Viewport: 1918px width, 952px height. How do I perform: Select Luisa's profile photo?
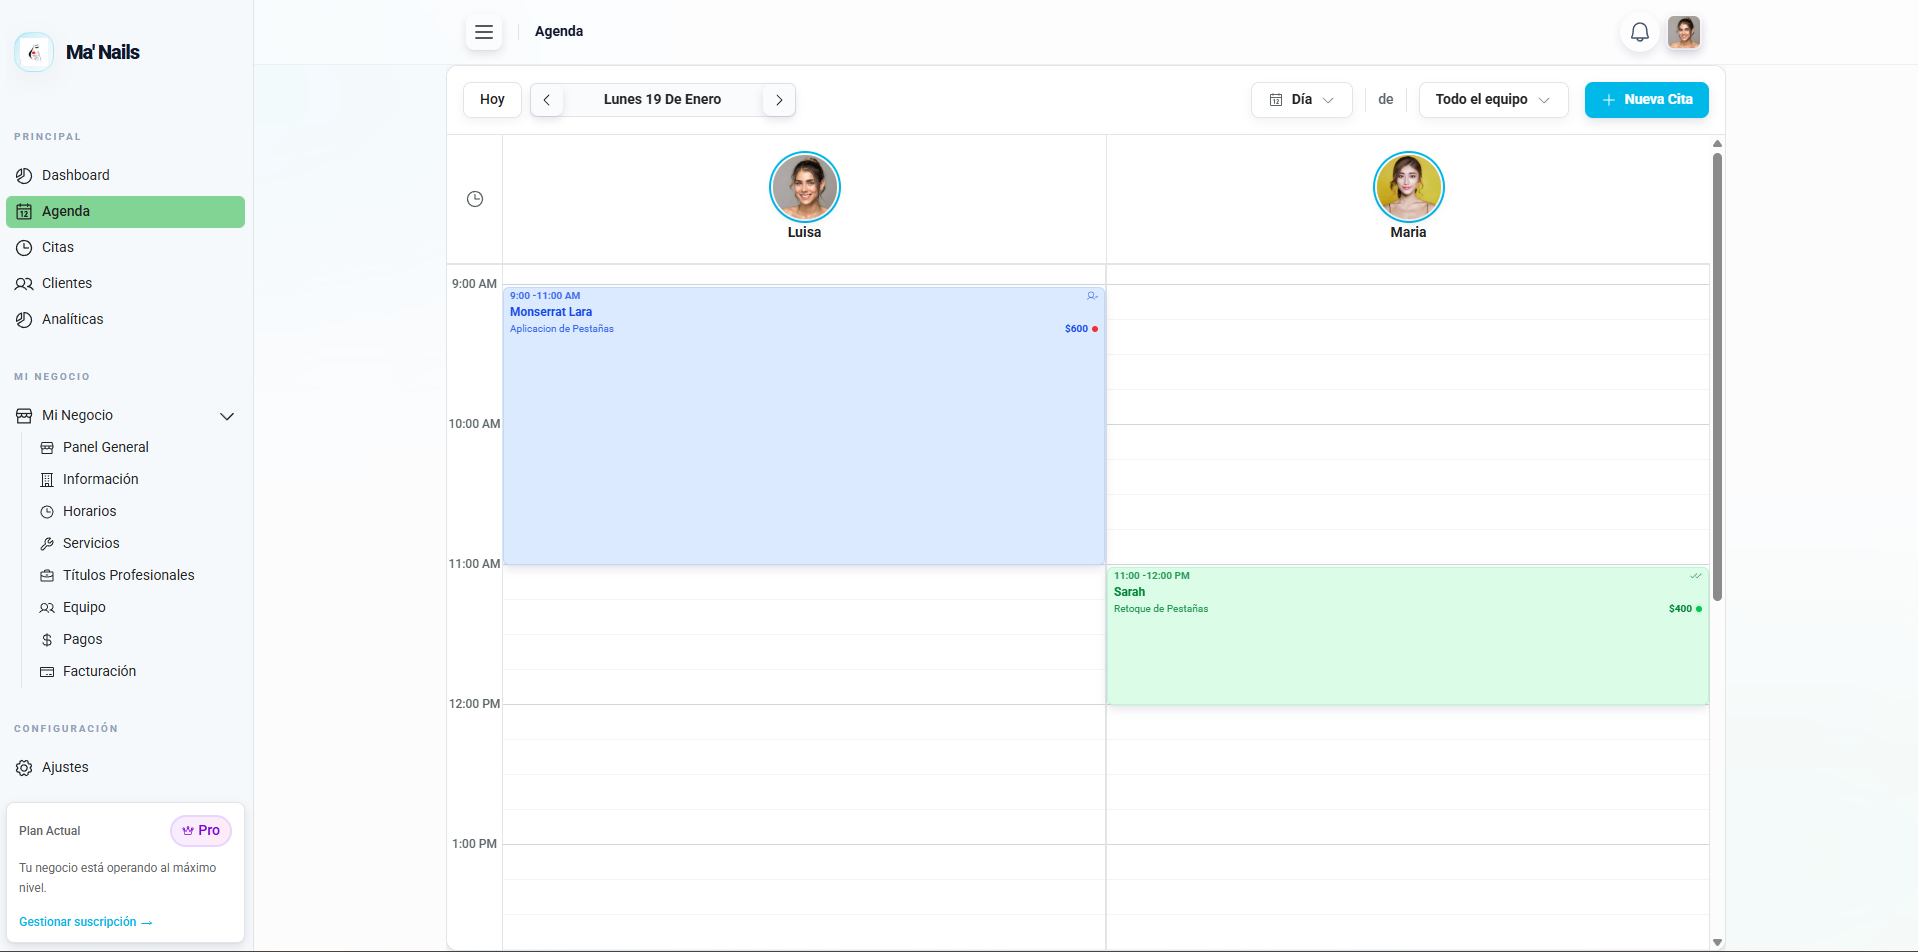pos(804,187)
